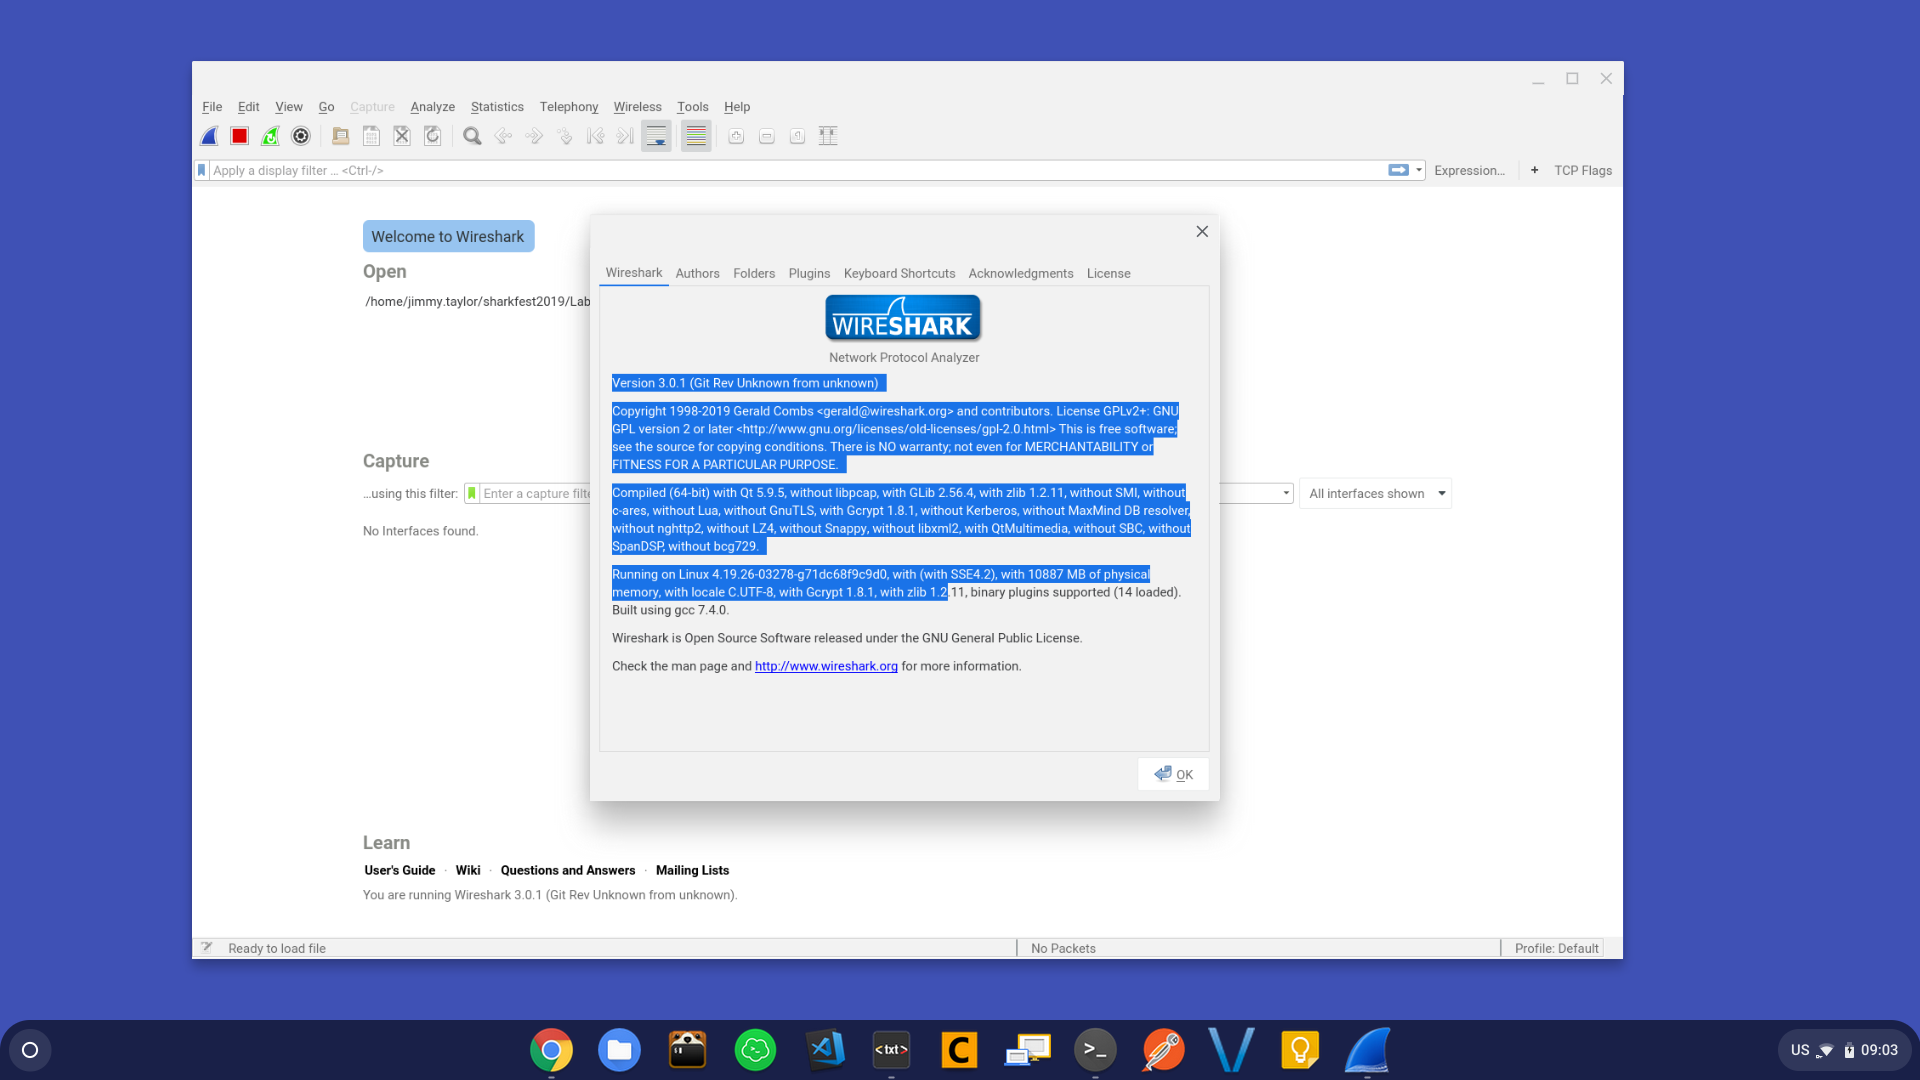Open the Wireless menu
This screenshot has height=1080, width=1920.
tap(637, 107)
